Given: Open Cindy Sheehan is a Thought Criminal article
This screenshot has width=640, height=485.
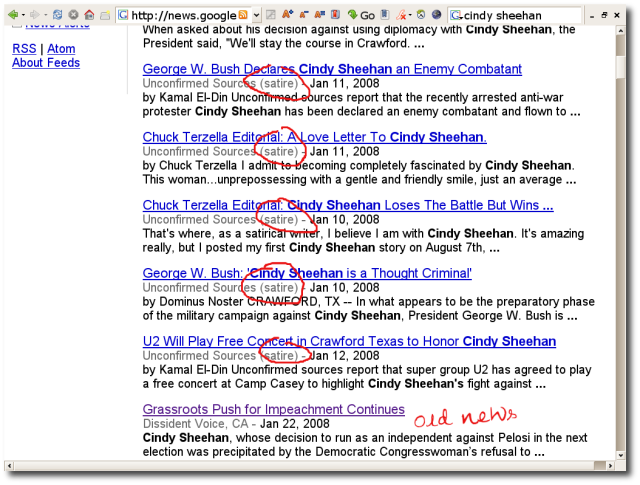Looking at the screenshot, I should point(307,273).
